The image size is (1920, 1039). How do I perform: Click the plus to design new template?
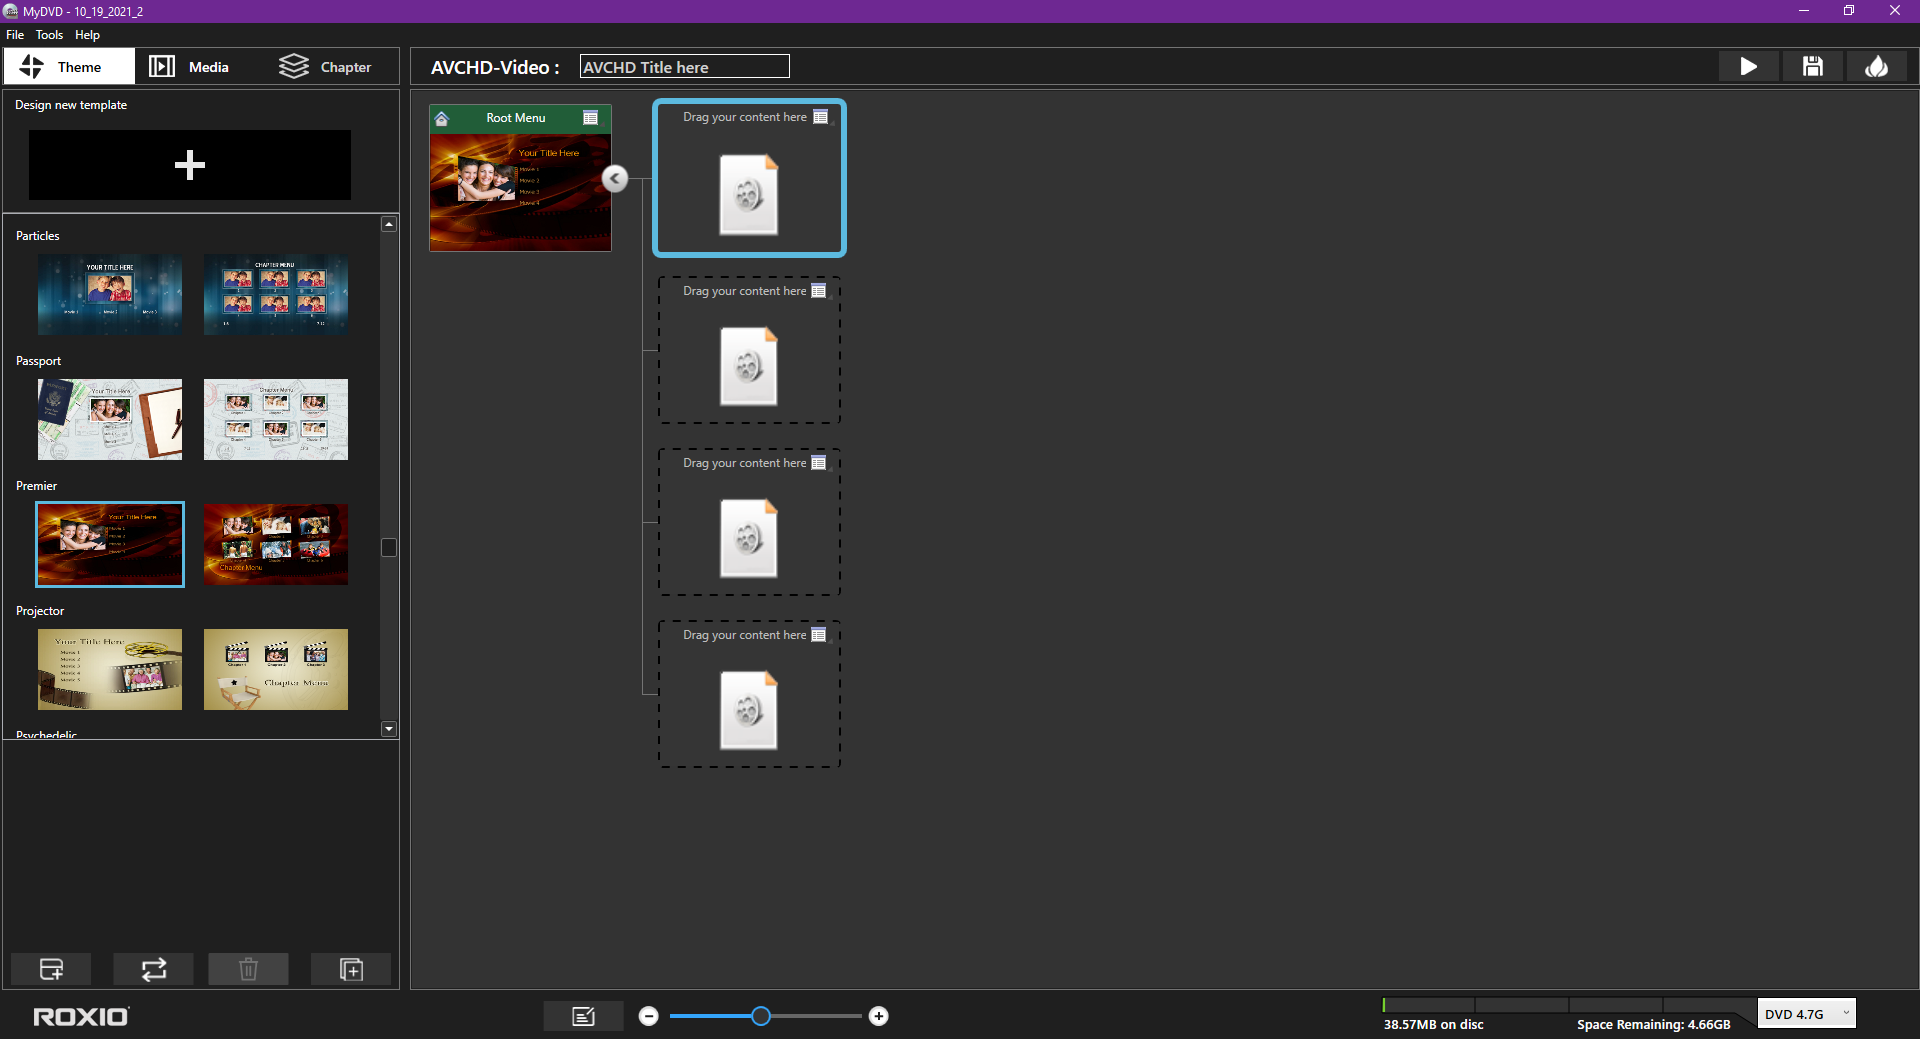190,165
